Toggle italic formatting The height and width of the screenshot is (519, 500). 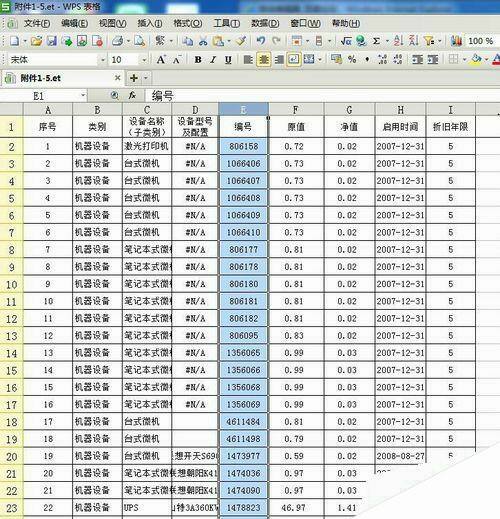(x=213, y=60)
